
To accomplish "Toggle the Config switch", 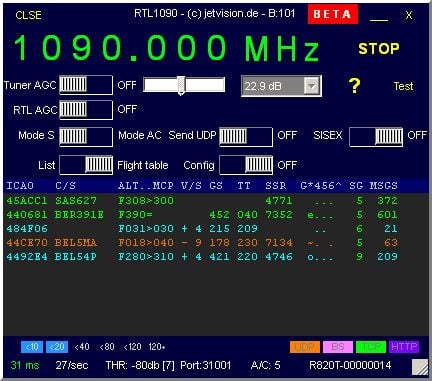I will pos(246,165).
